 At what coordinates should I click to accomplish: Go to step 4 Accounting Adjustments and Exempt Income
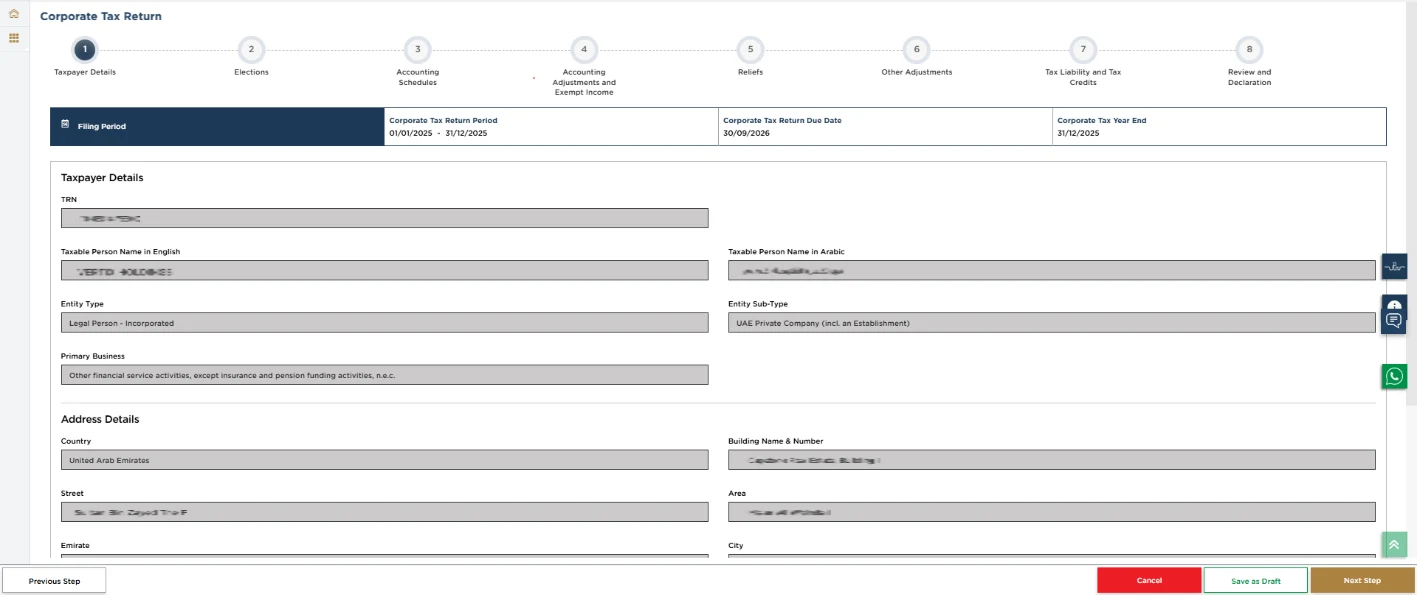click(x=584, y=49)
